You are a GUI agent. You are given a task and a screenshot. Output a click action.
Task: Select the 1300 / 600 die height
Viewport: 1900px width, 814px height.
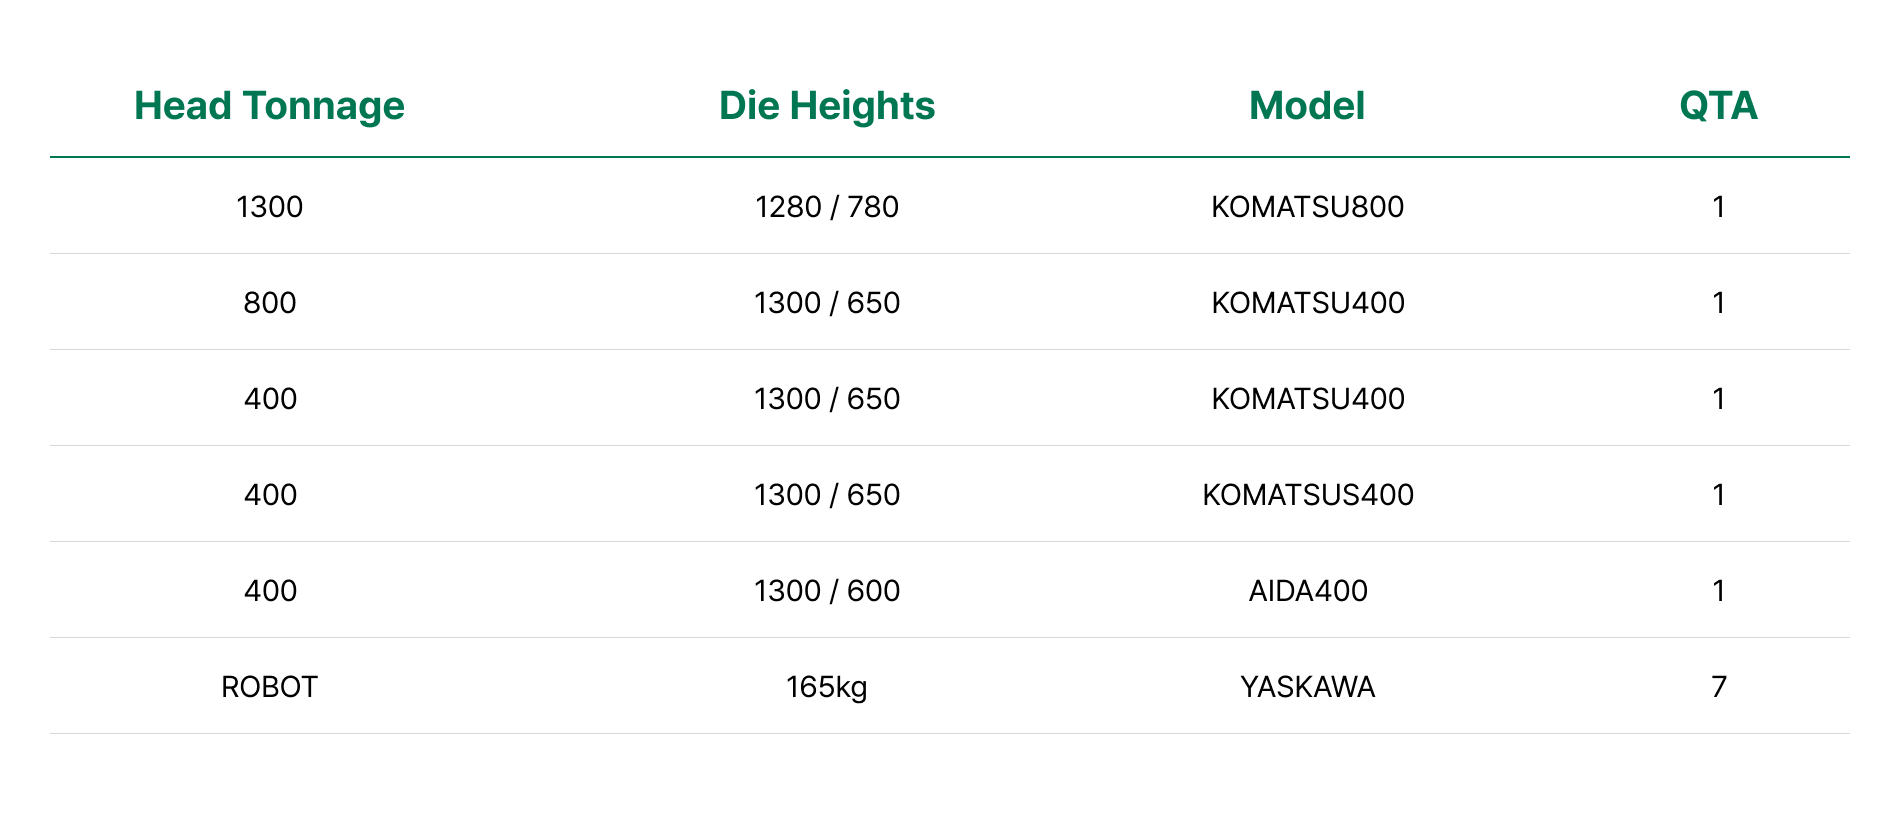click(827, 591)
